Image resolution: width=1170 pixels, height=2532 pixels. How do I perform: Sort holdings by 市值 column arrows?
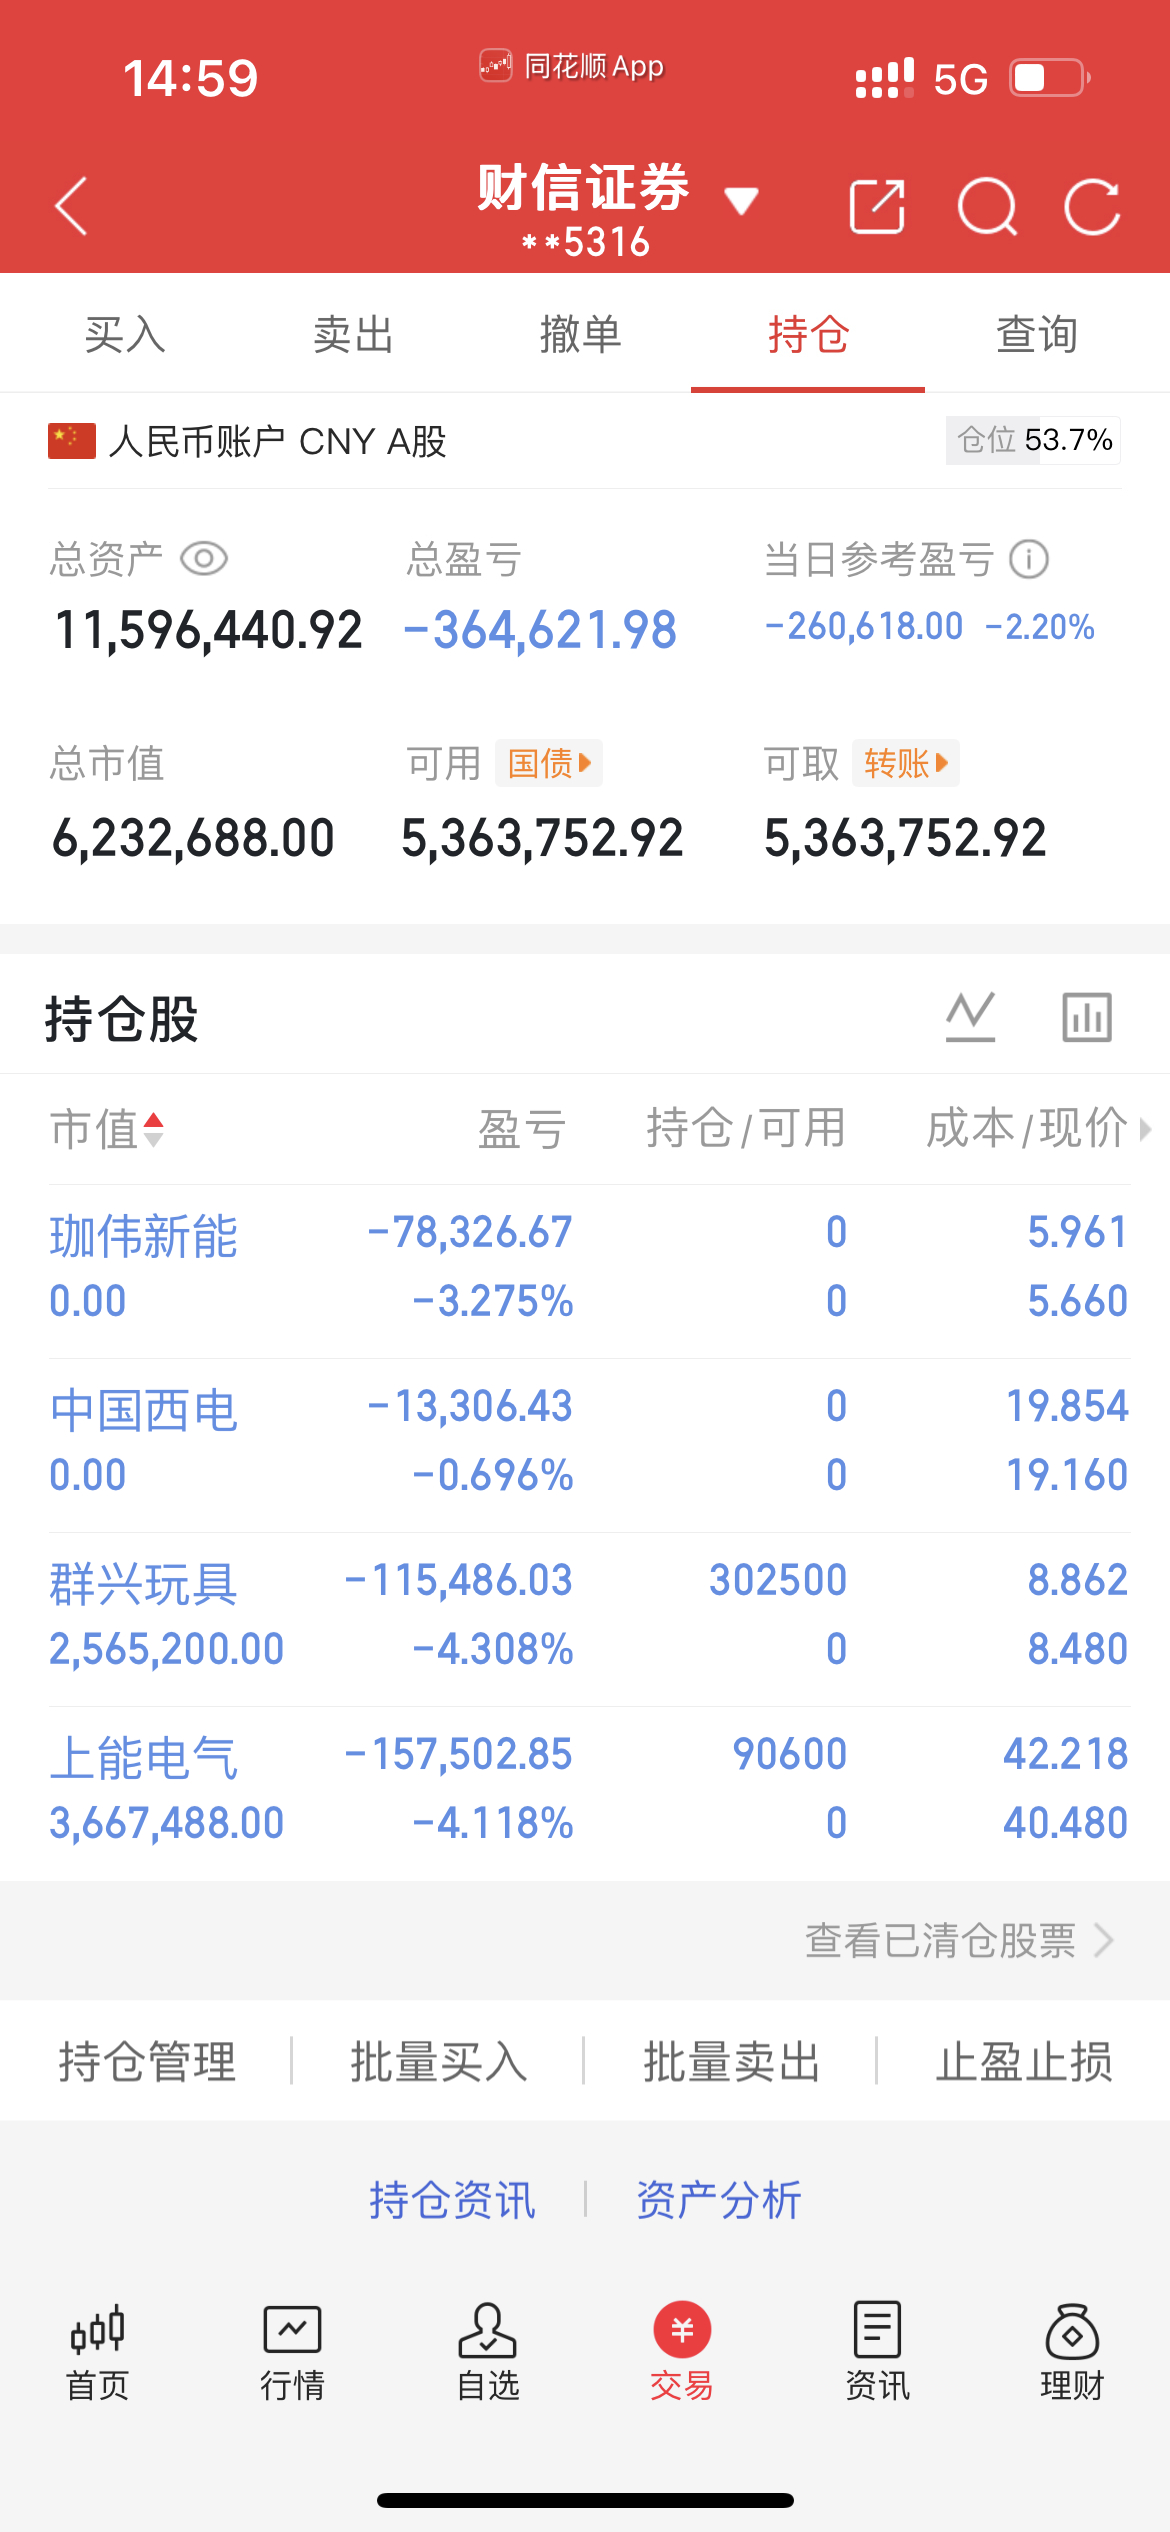(153, 1129)
